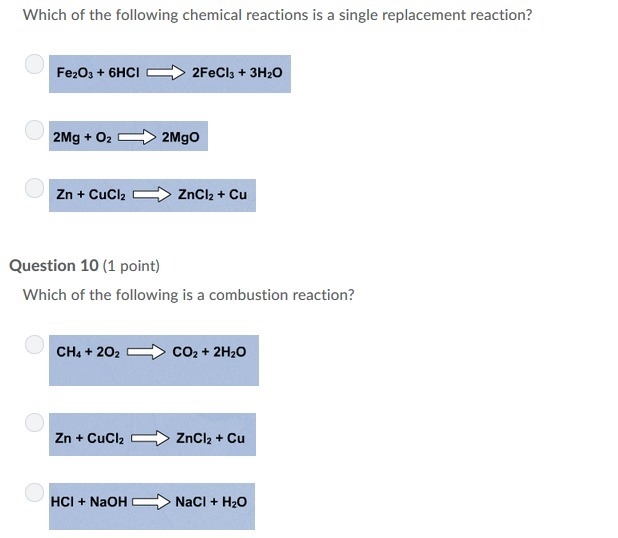Image resolution: width=618 pixels, height=538 pixels.
Task: Click the combustion reaction question text
Action: 188,295
